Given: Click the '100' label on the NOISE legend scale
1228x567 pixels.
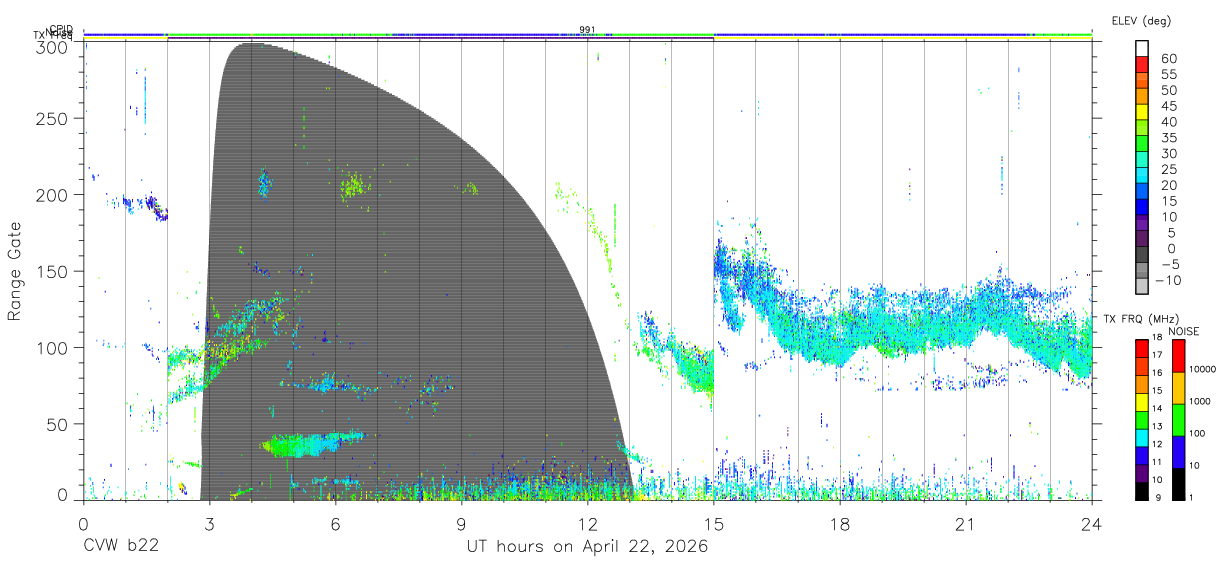Looking at the screenshot, I should pos(1198,434).
